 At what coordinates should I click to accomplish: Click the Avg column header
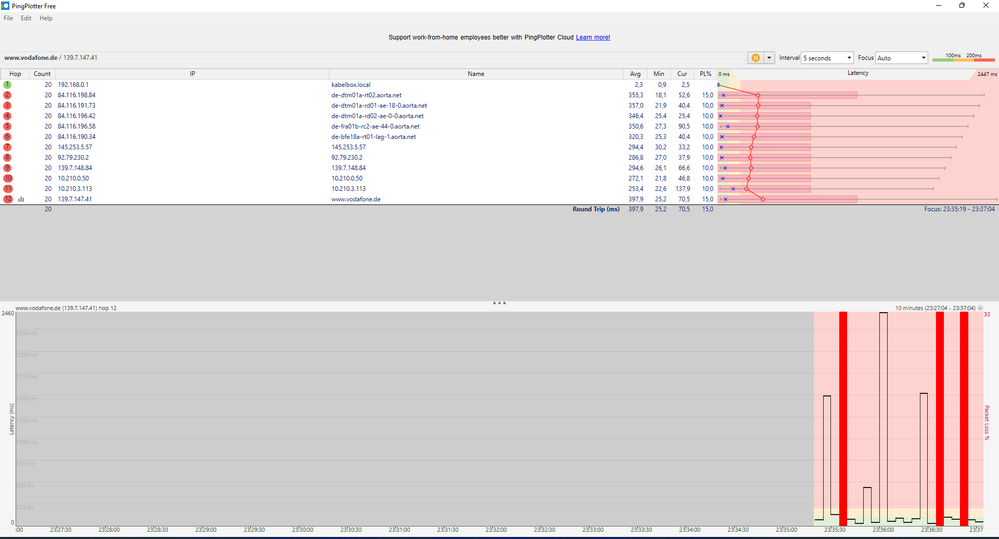tap(635, 74)
